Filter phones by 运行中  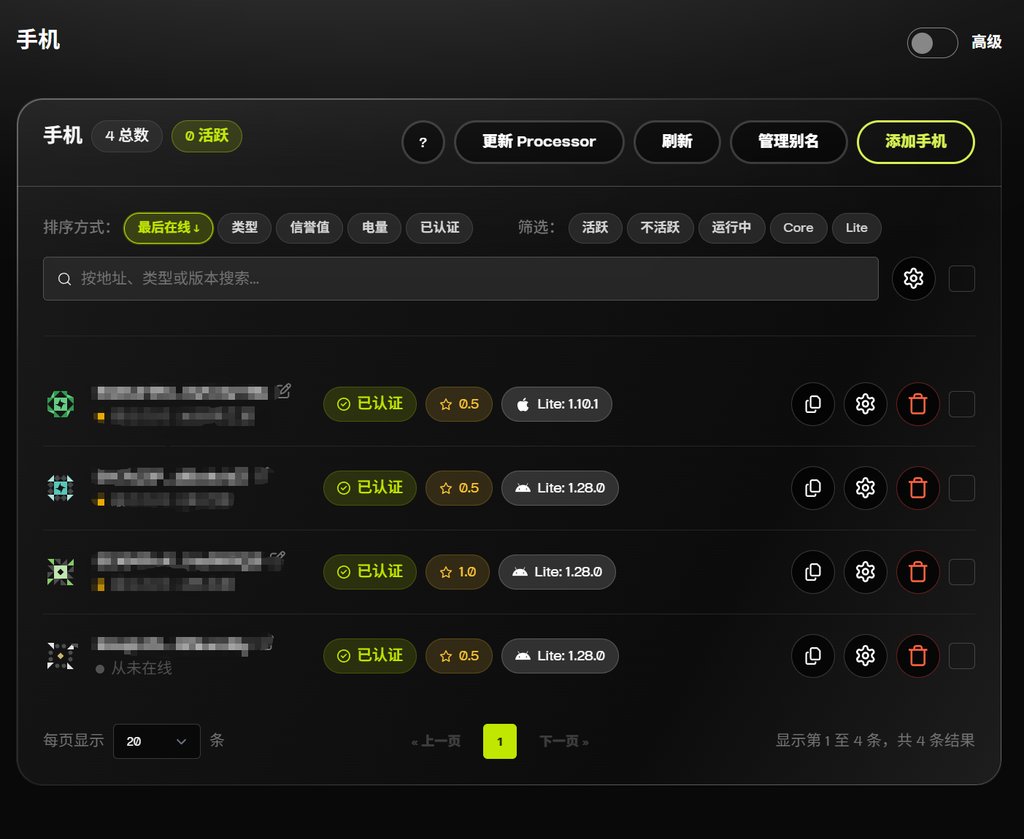[731, 228]
